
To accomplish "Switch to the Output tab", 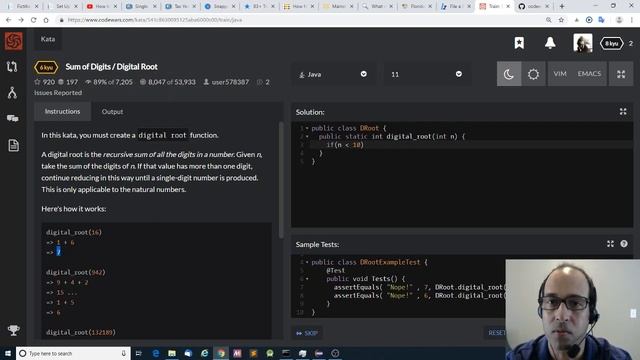I will pos(112,111).
